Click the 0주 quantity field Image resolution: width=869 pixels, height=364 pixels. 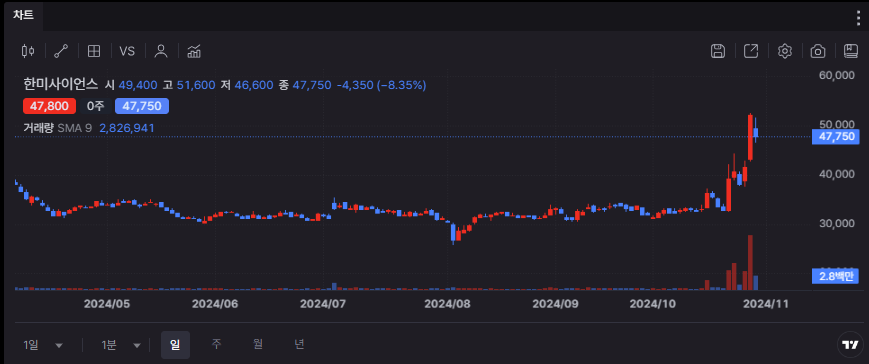pyautogui.click(x=95, y=106)
